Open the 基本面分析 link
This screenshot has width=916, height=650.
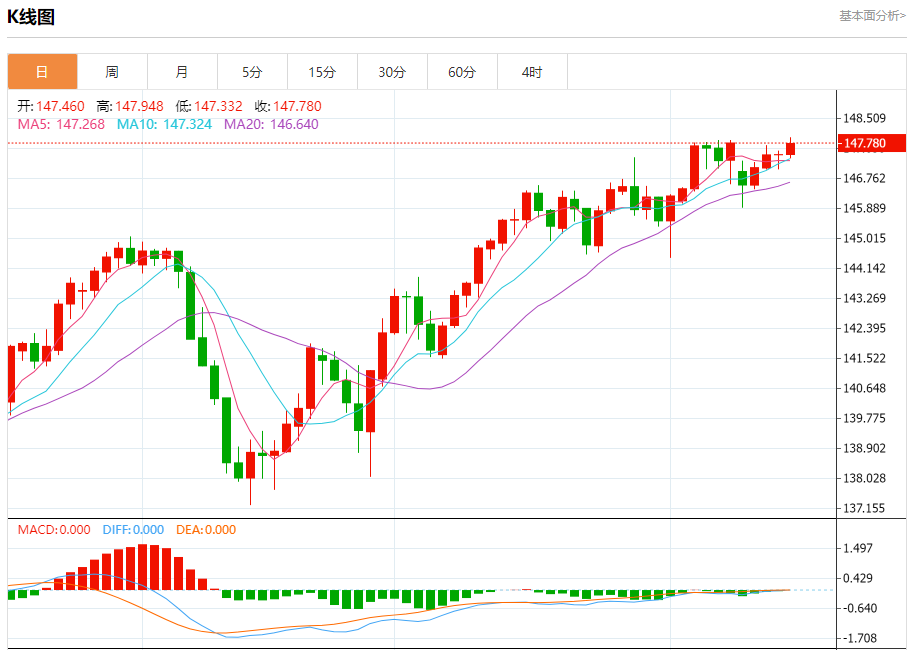click(x=872, y=16)
